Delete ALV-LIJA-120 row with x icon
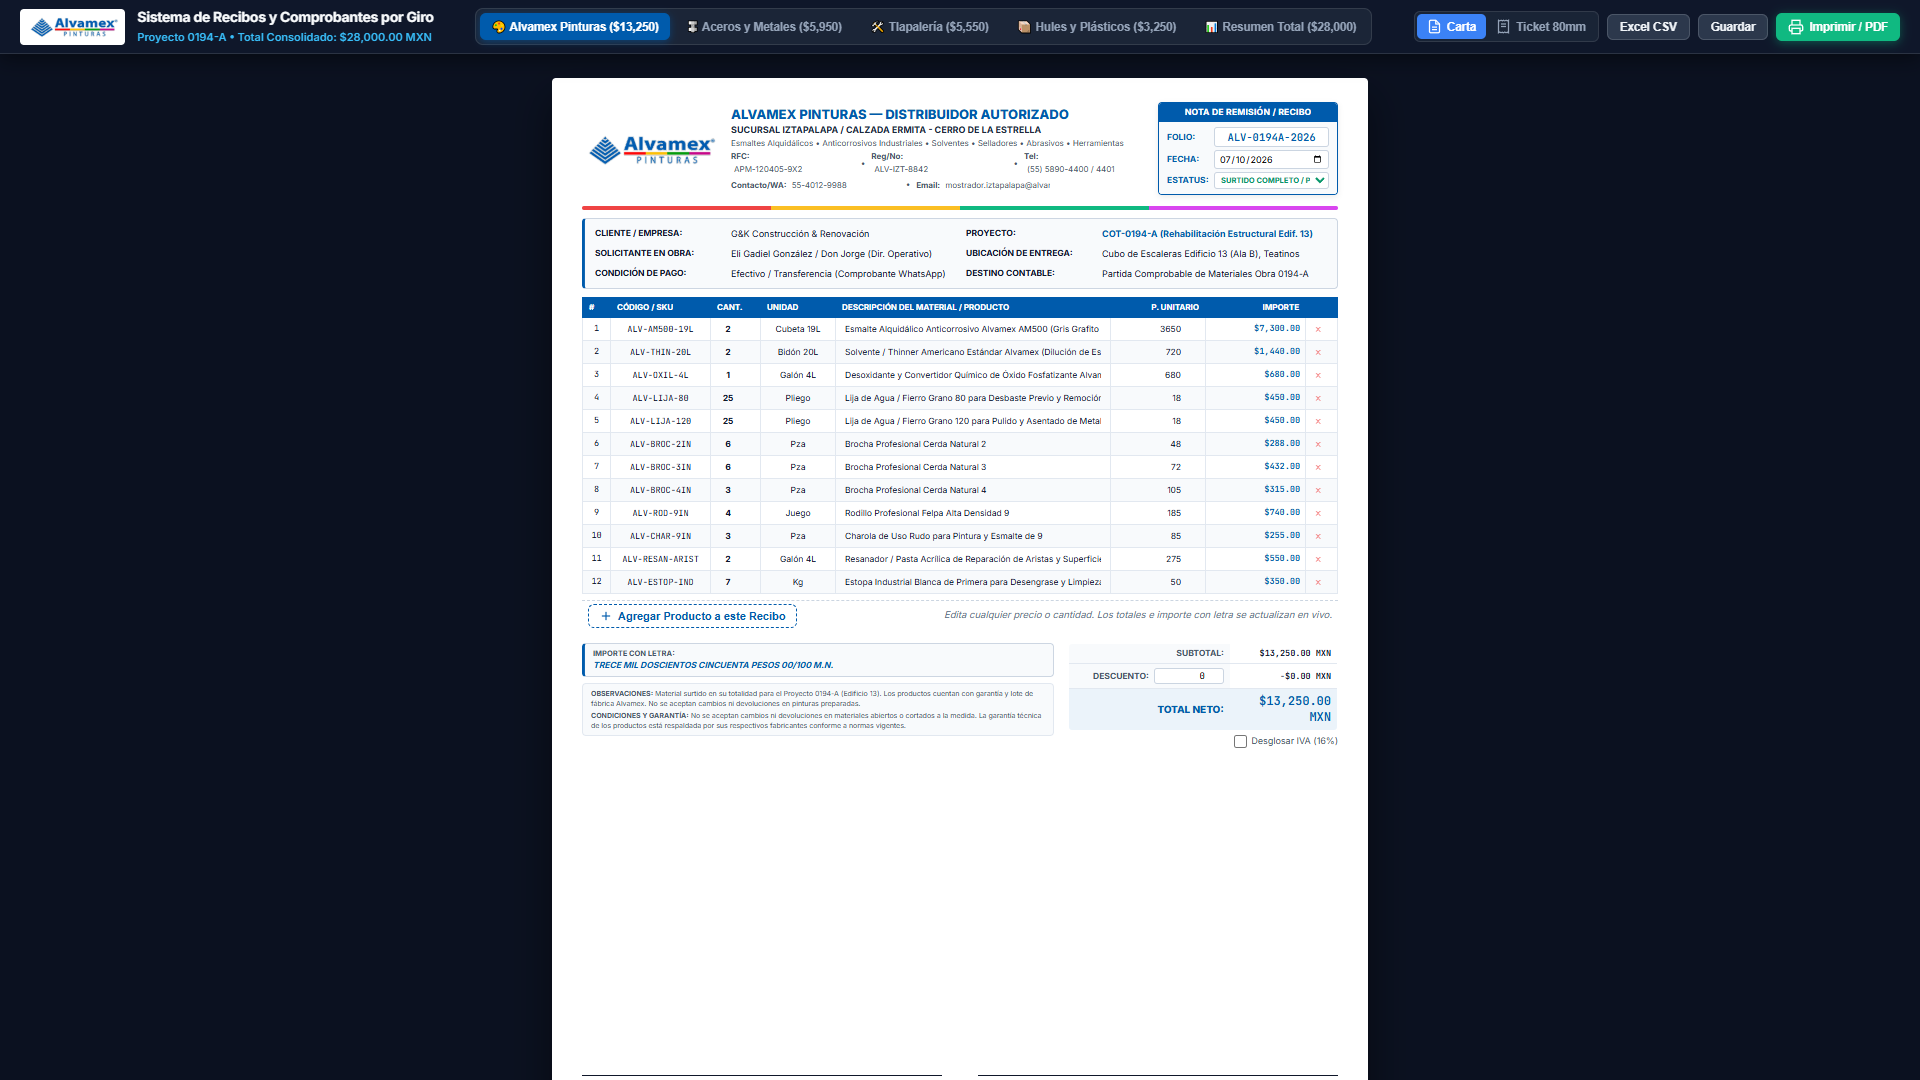1920x1080 pixels. pos(1318,421)
